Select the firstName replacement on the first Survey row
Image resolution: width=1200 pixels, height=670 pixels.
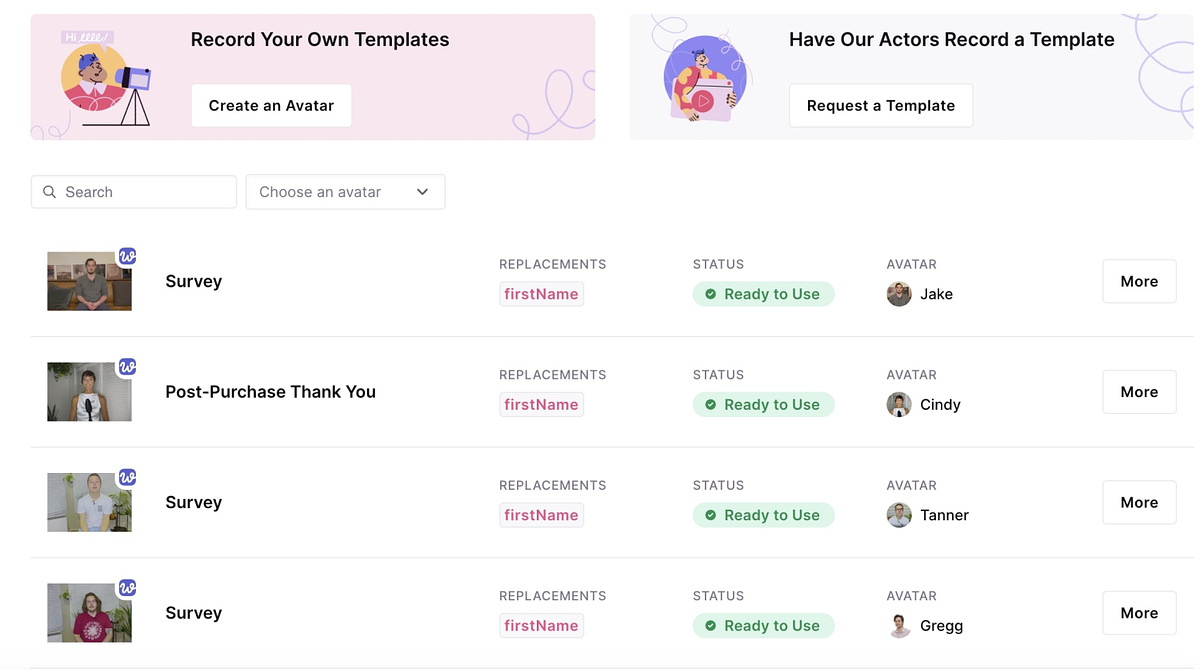pos(541,293)
